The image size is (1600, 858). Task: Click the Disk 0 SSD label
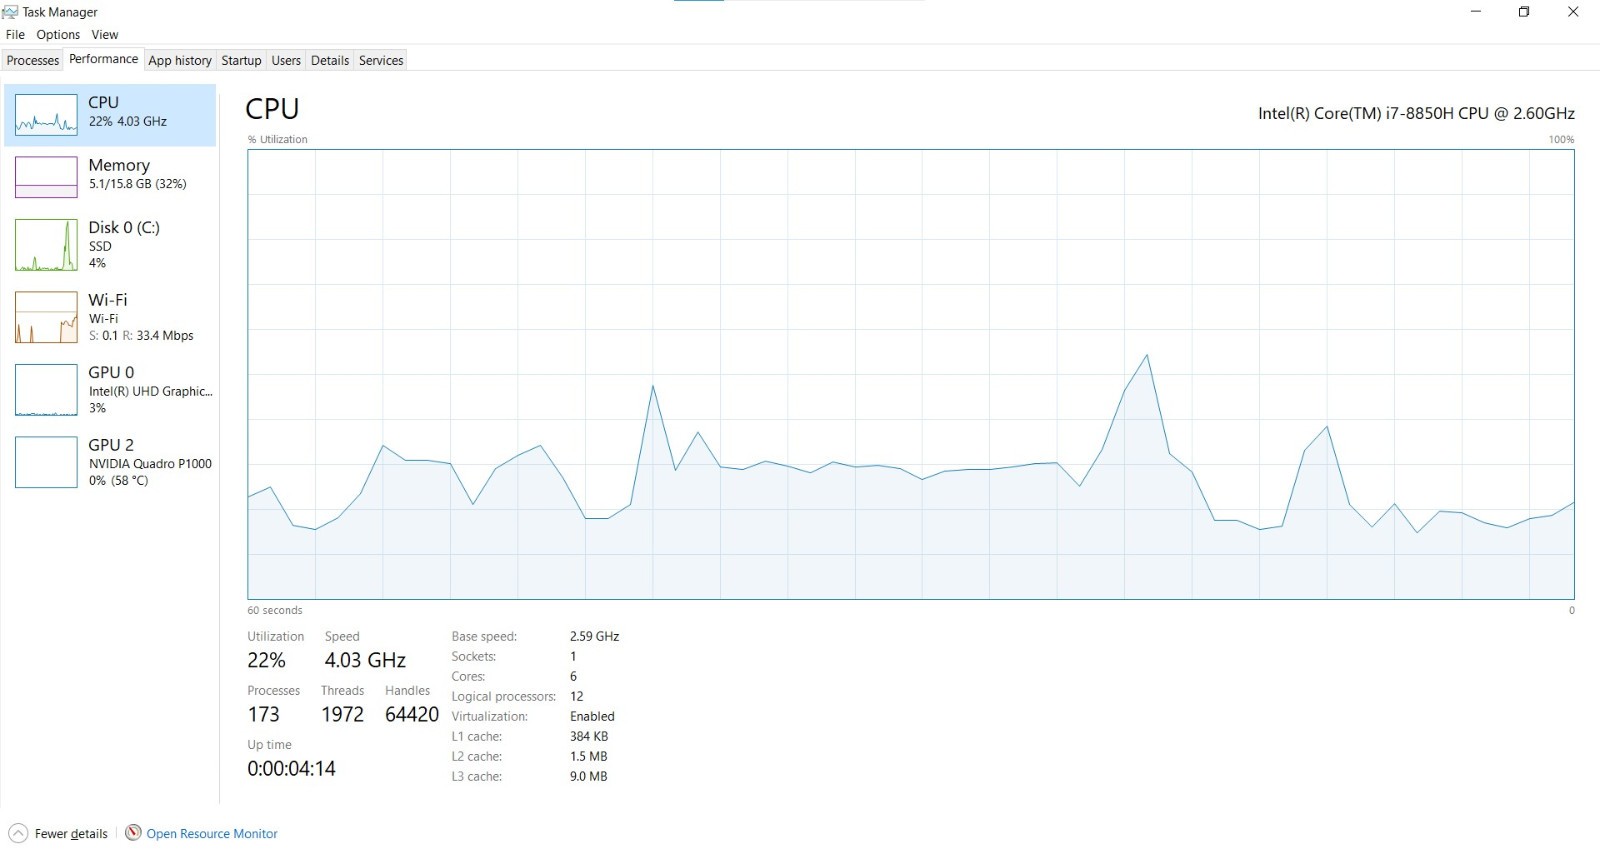point(100,246)
